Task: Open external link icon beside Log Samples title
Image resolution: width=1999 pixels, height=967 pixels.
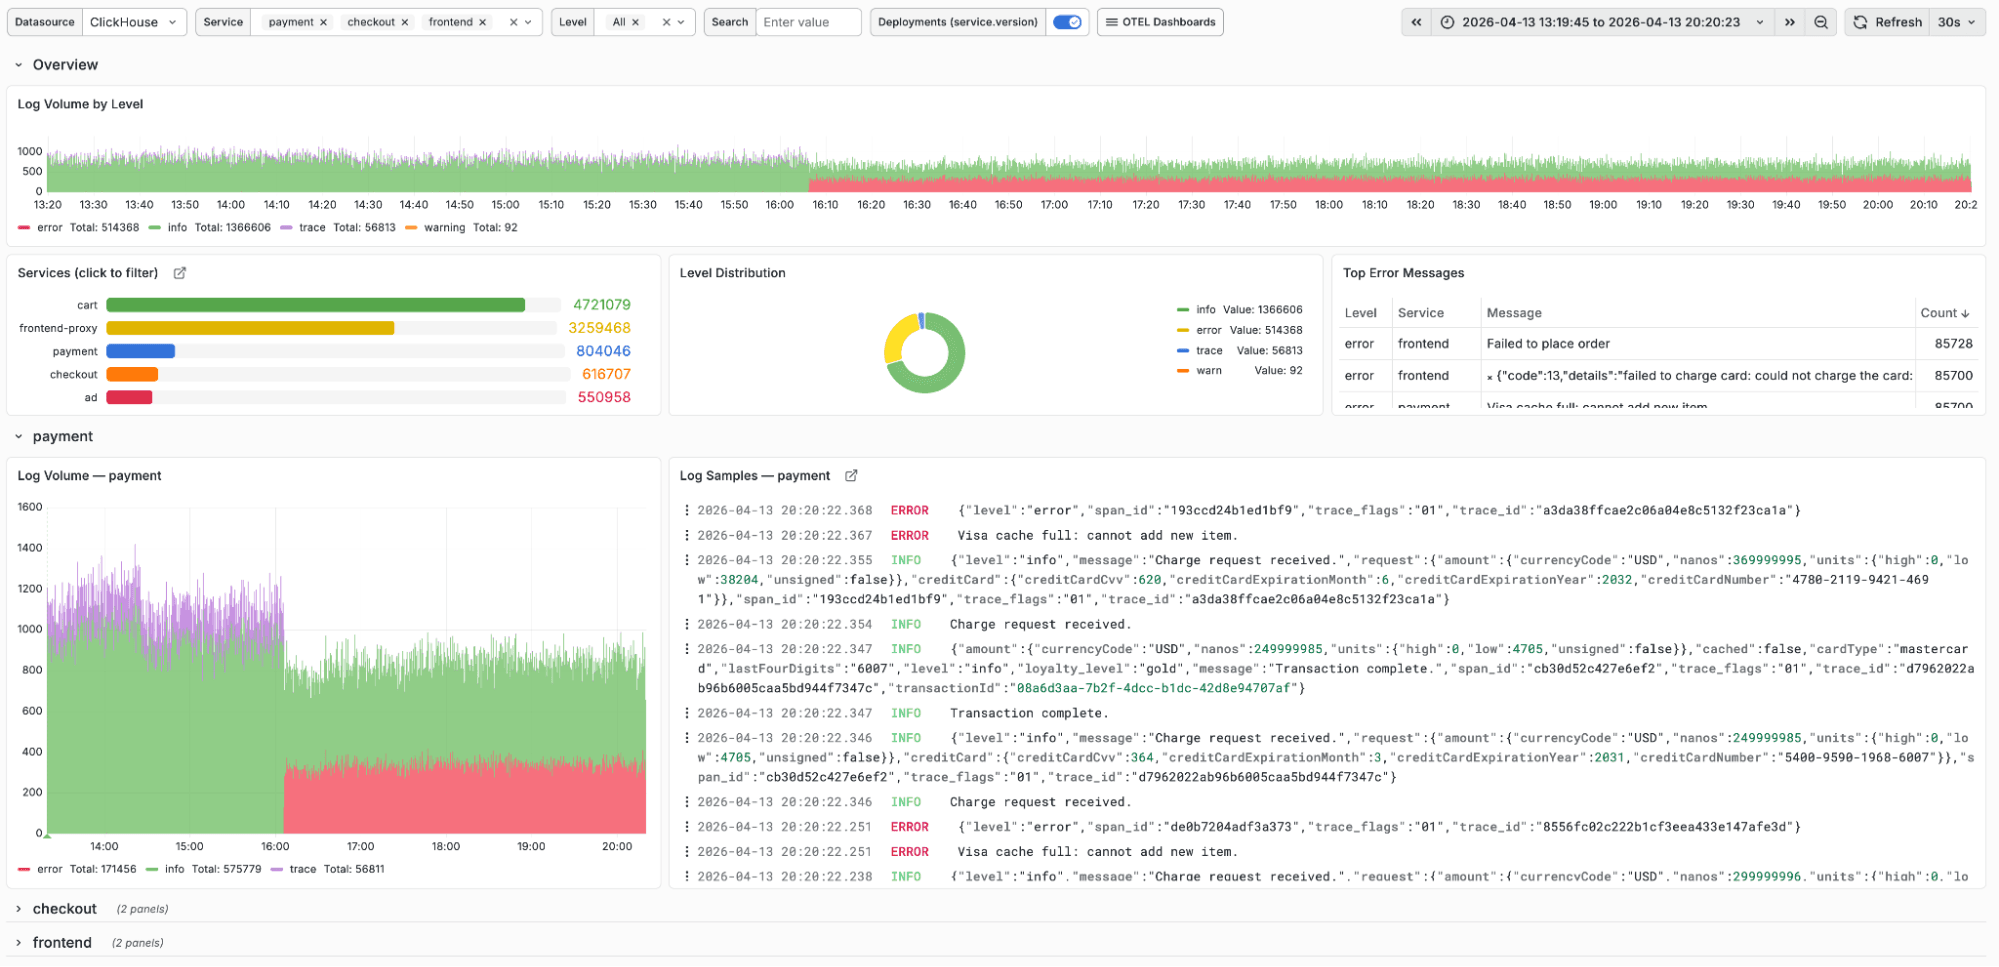Action: pos(851,476)
